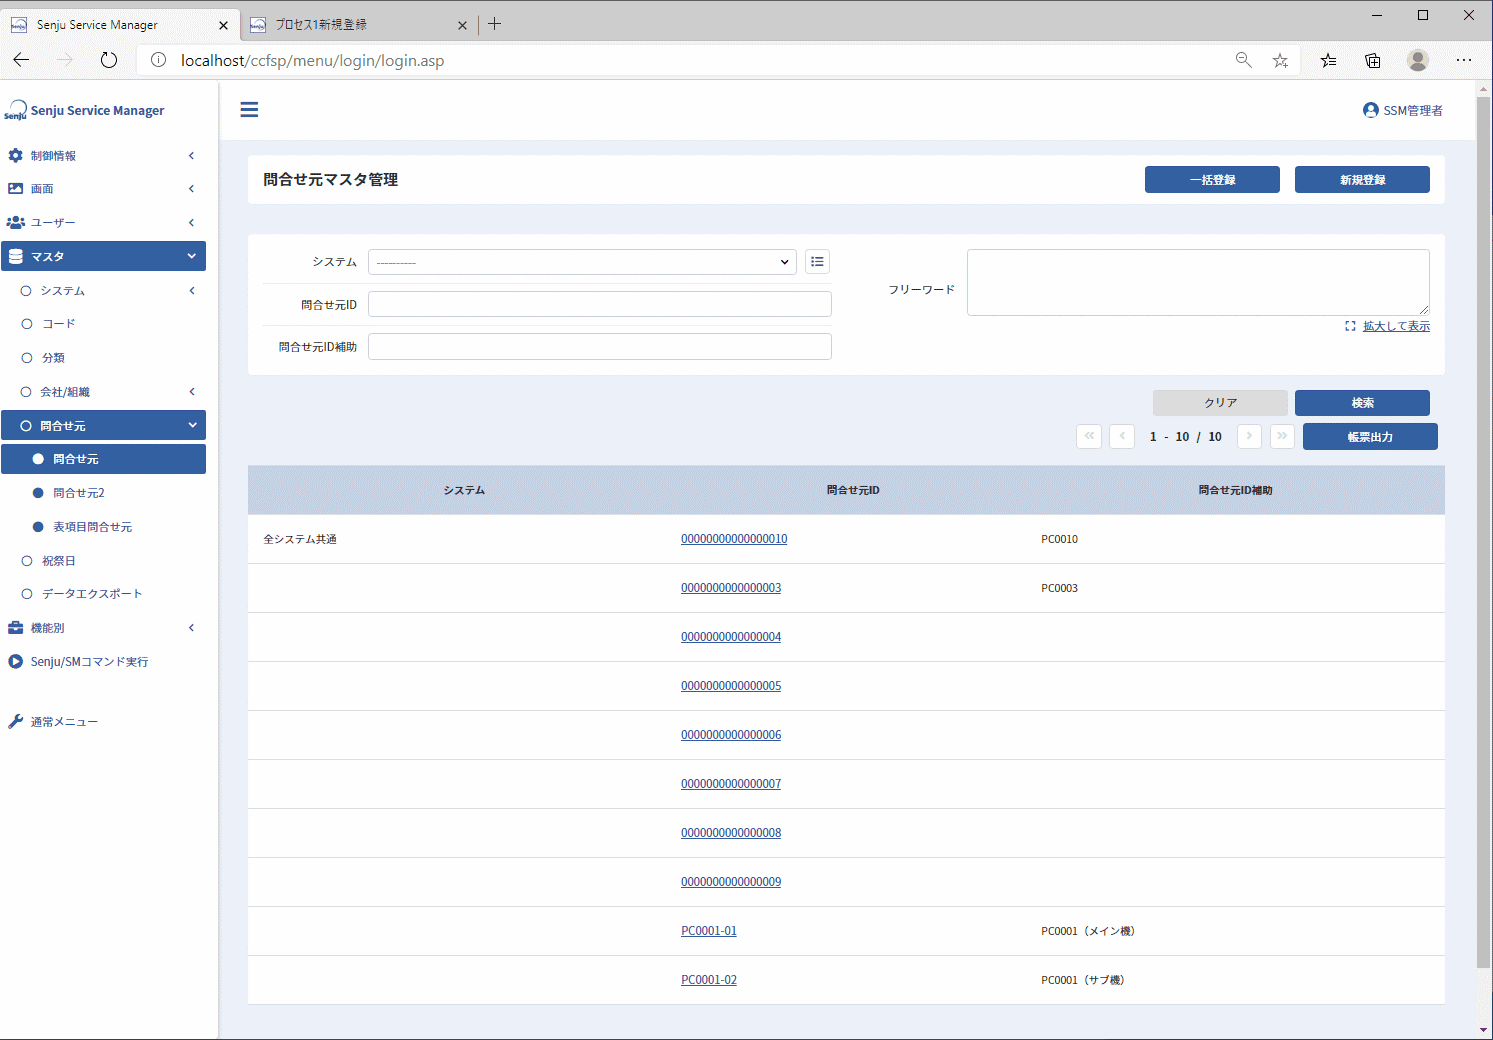
Task: Click the Senju Service Manager logo
Action: (85, 110)
